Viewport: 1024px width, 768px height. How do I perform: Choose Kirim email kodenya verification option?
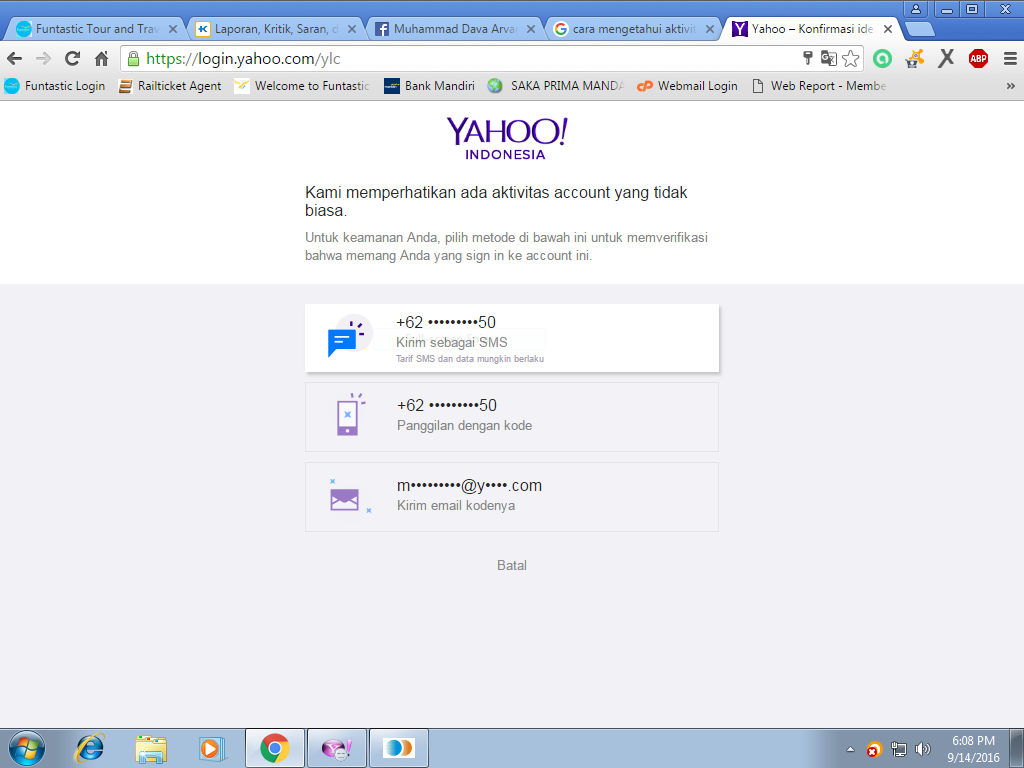pos(512,497)
